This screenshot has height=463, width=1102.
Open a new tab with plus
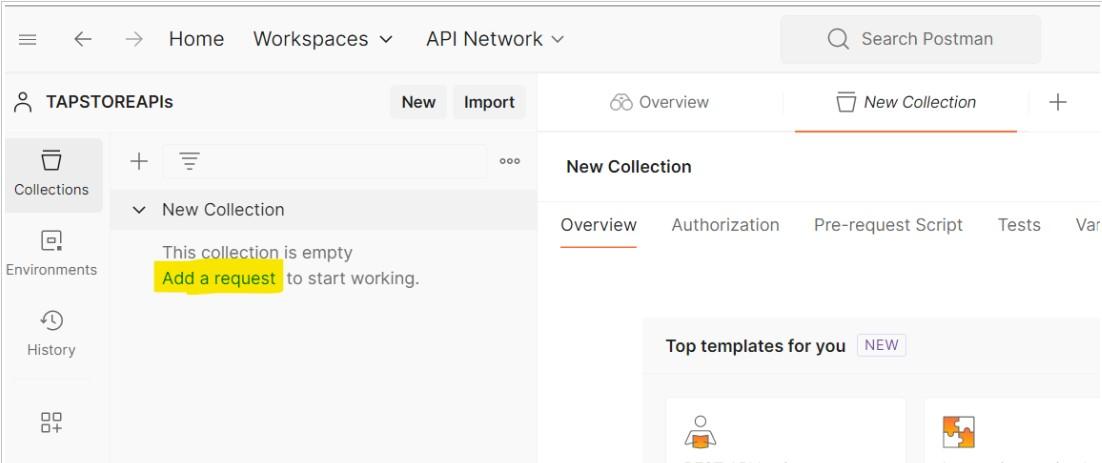click(1057, 102)
